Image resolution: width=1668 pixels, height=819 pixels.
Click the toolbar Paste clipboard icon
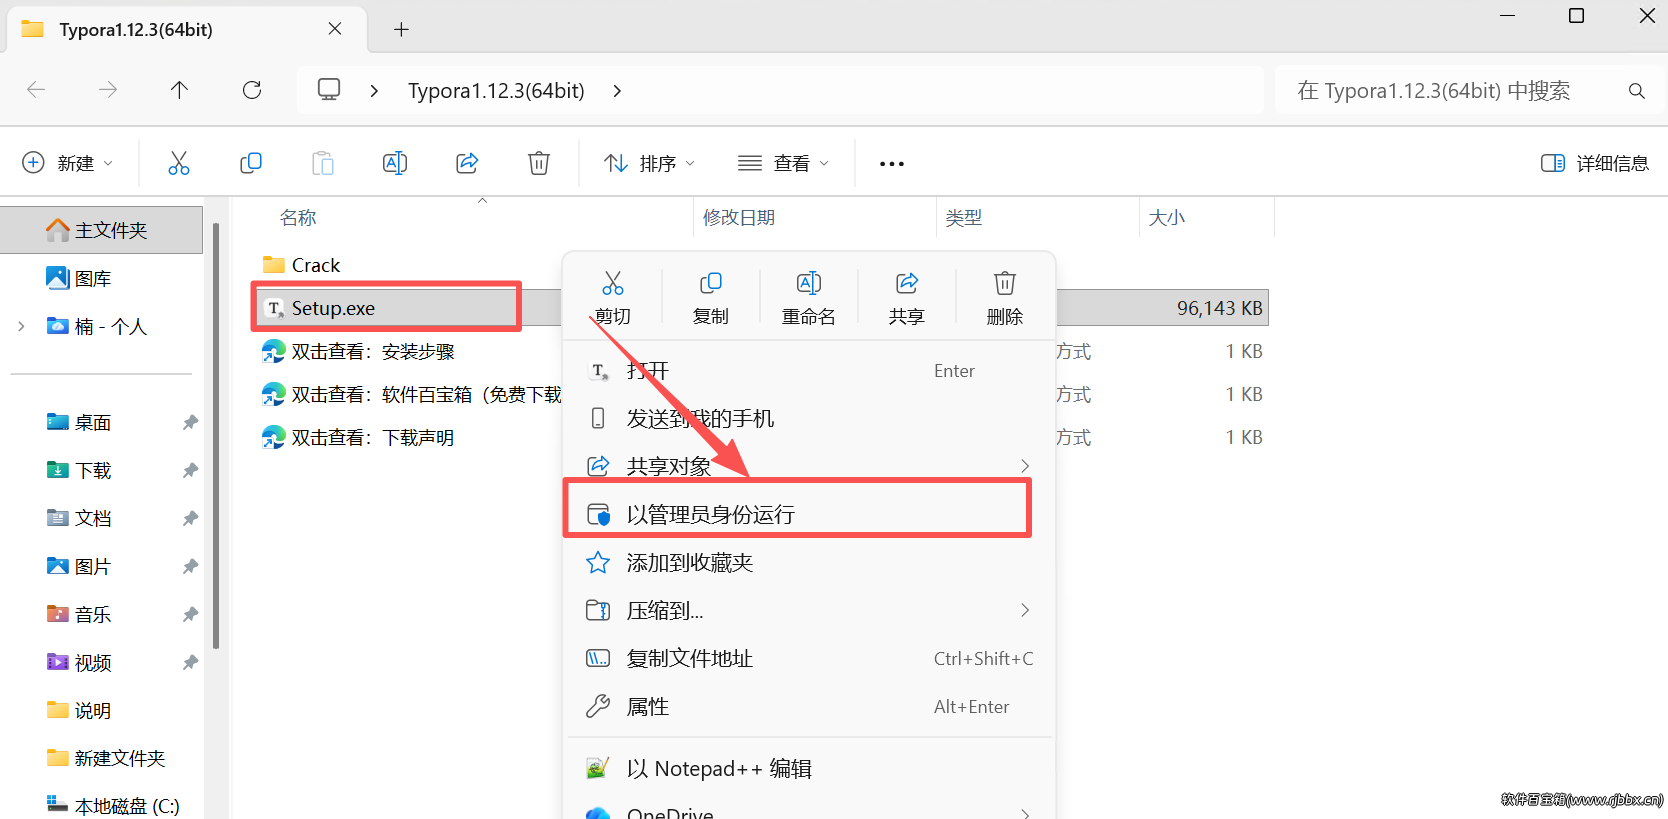[x=323, y=163]
